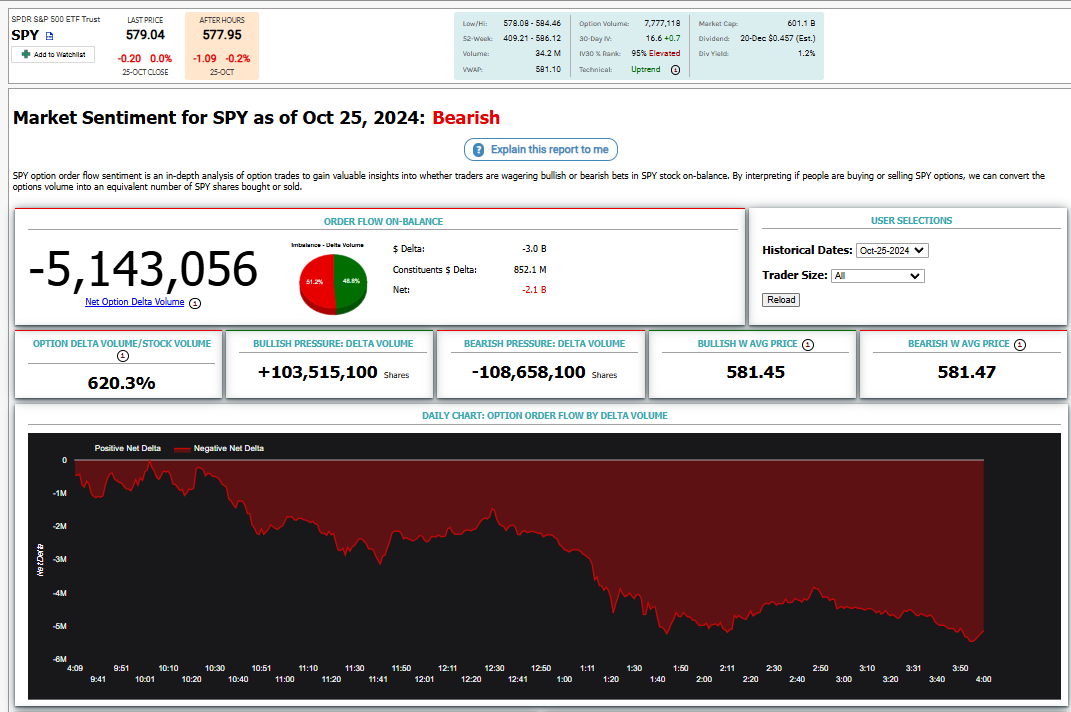Image resolution: width=1071 pixels, height=712 pixels.
Task: Click the Uptrend technical value
Action: coord(645,70)
